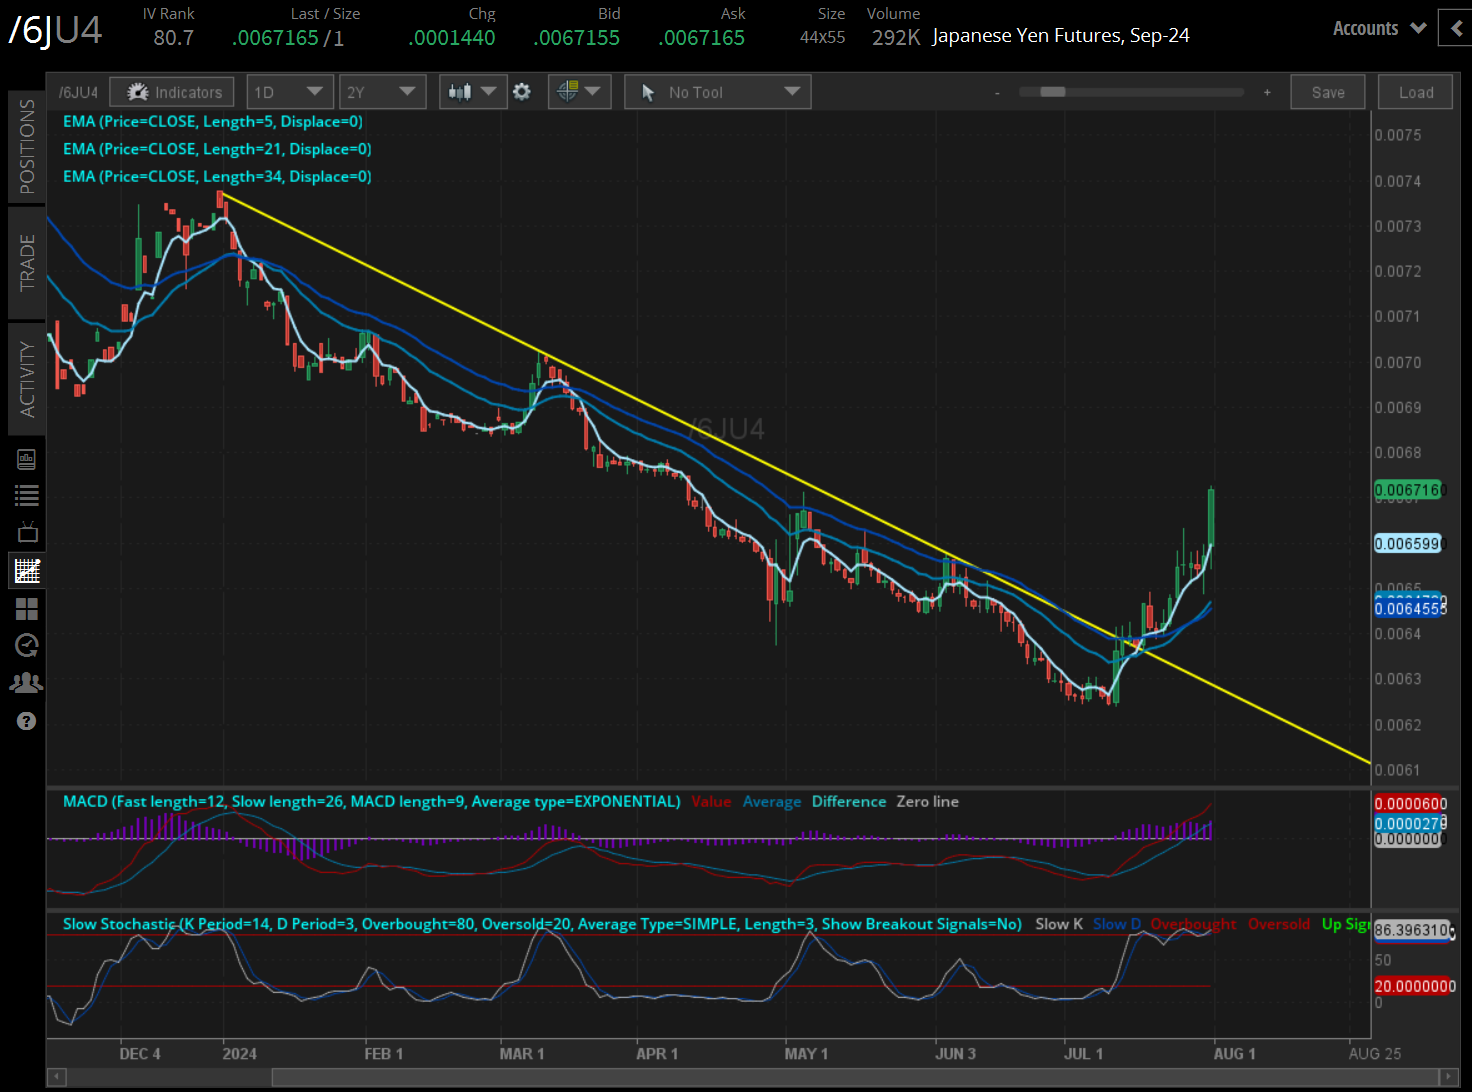
Task: Click the Indicators button
Action: click(x=173, y=92)
